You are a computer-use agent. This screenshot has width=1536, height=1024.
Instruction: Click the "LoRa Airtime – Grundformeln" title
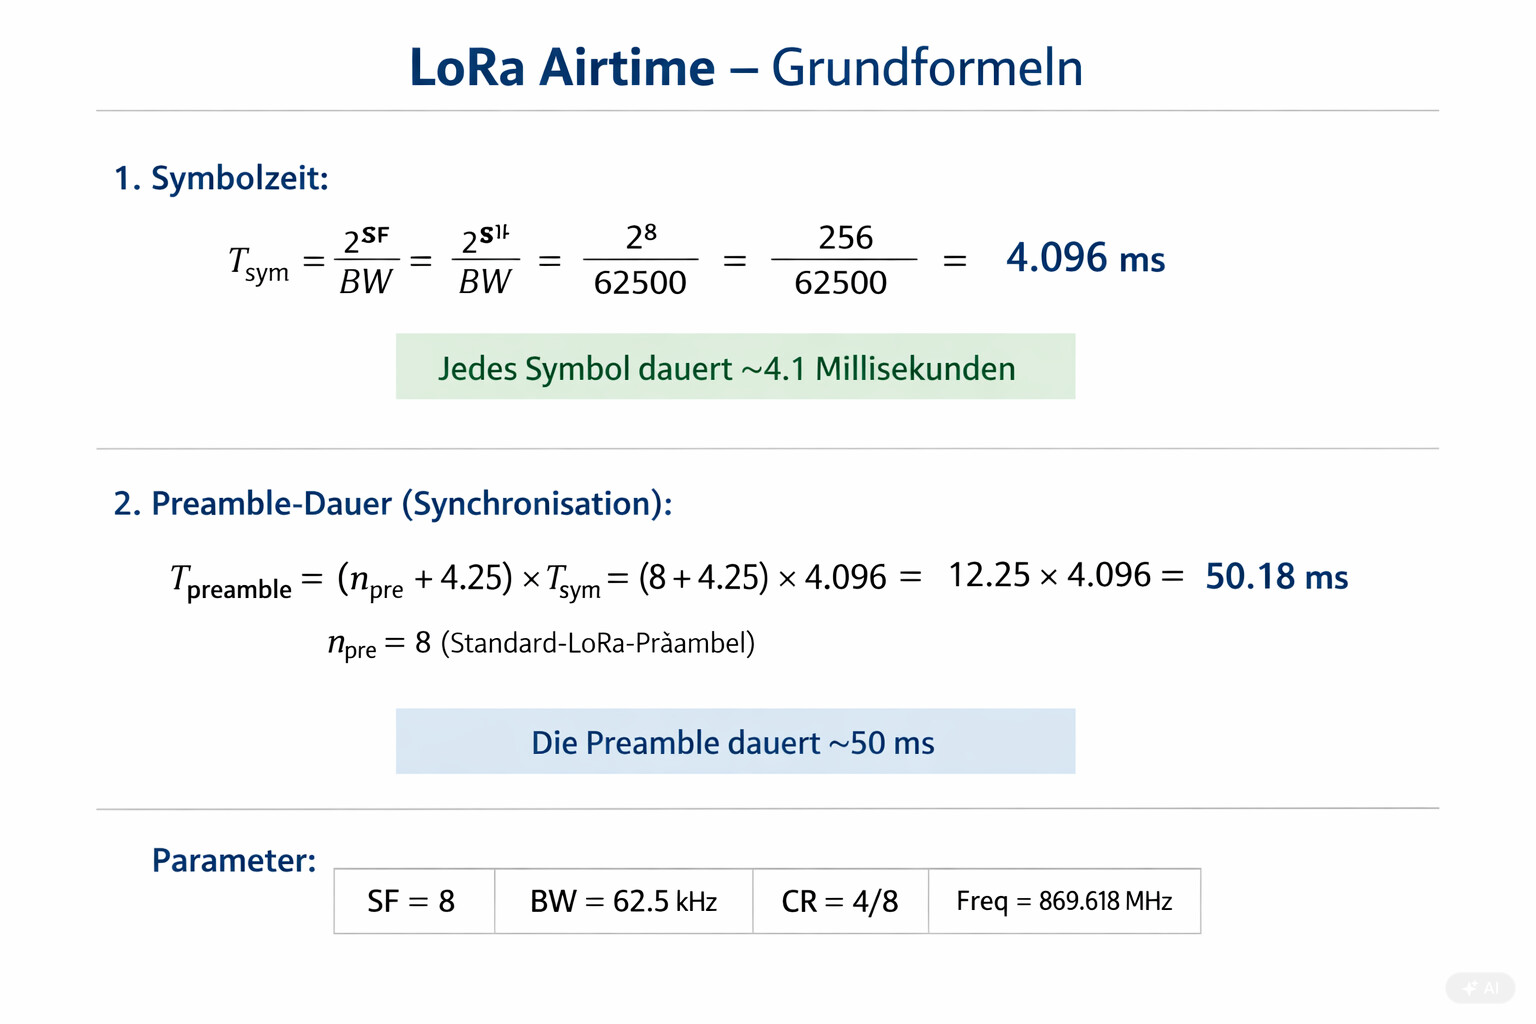[745, 68]
